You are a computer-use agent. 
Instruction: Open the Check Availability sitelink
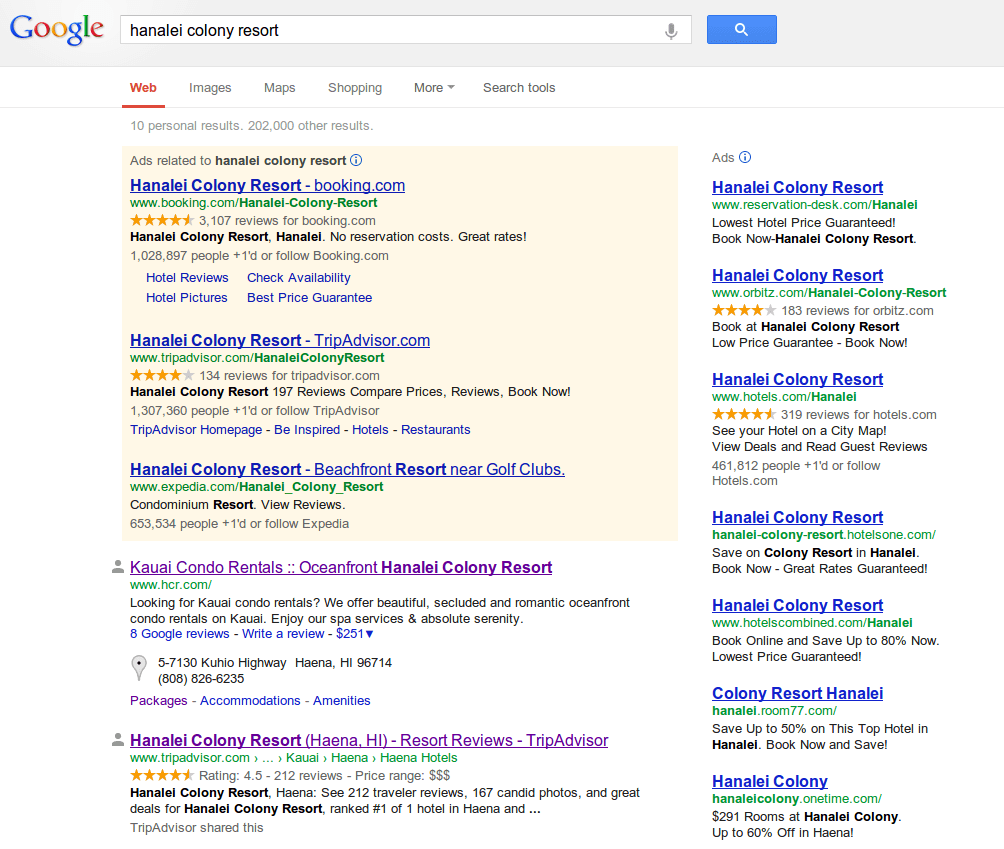[x=299, y=278]
